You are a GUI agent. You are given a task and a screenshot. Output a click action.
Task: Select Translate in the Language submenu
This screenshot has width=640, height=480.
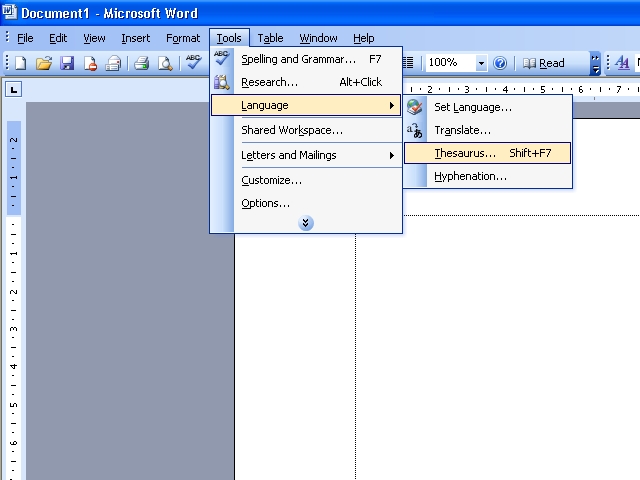click(x=488, y=130)
